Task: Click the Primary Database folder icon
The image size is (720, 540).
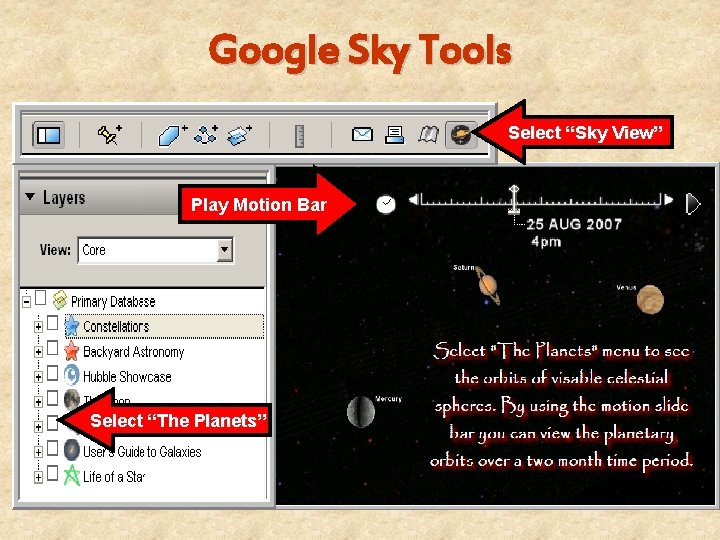Action: 60,300
